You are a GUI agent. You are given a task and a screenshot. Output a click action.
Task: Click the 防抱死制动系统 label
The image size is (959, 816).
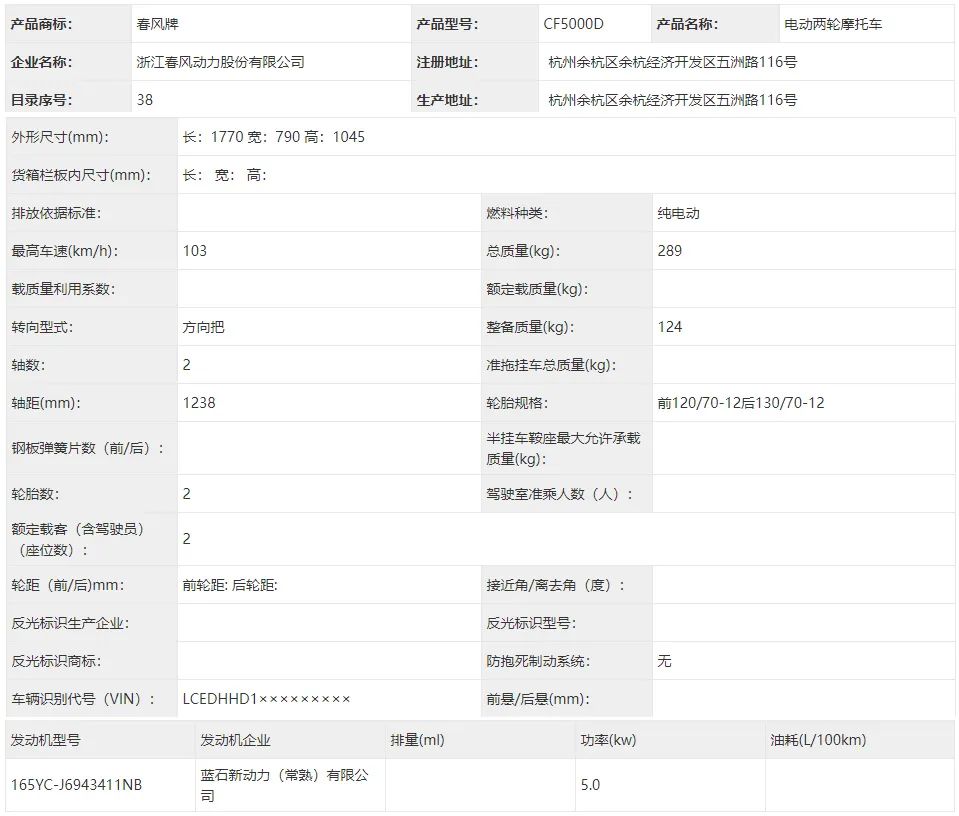pos(538,661)
